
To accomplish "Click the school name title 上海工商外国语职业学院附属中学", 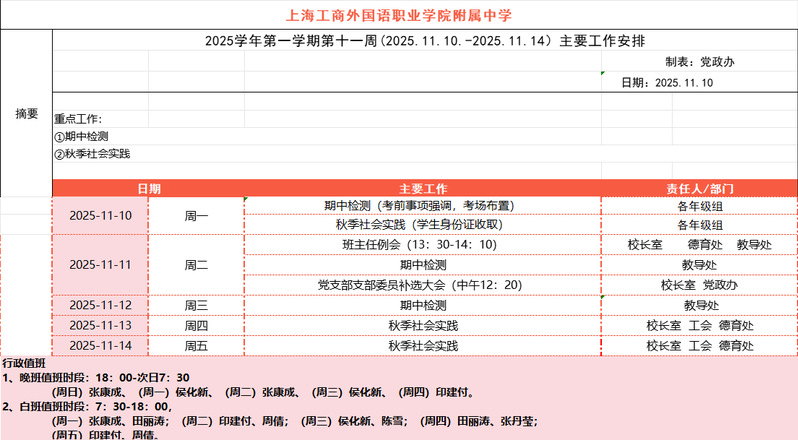I will click(399, 15).
